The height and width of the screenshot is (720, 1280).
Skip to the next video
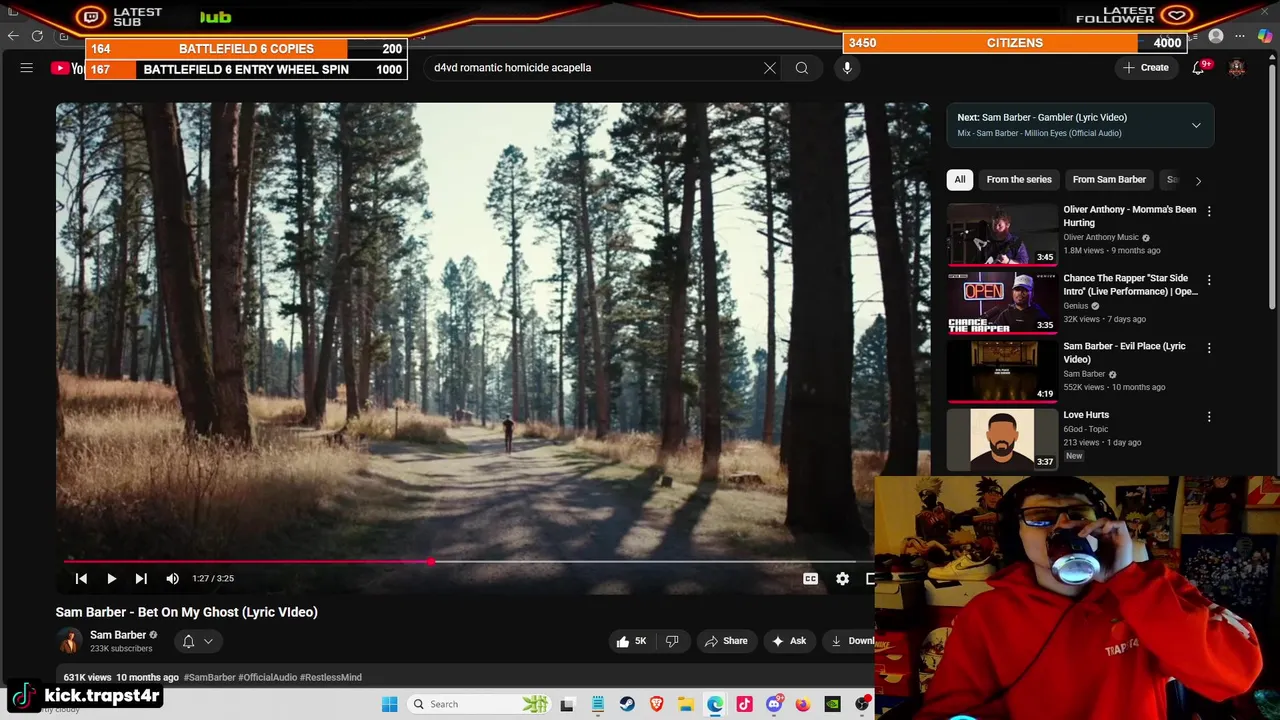[x=141, y=578]
